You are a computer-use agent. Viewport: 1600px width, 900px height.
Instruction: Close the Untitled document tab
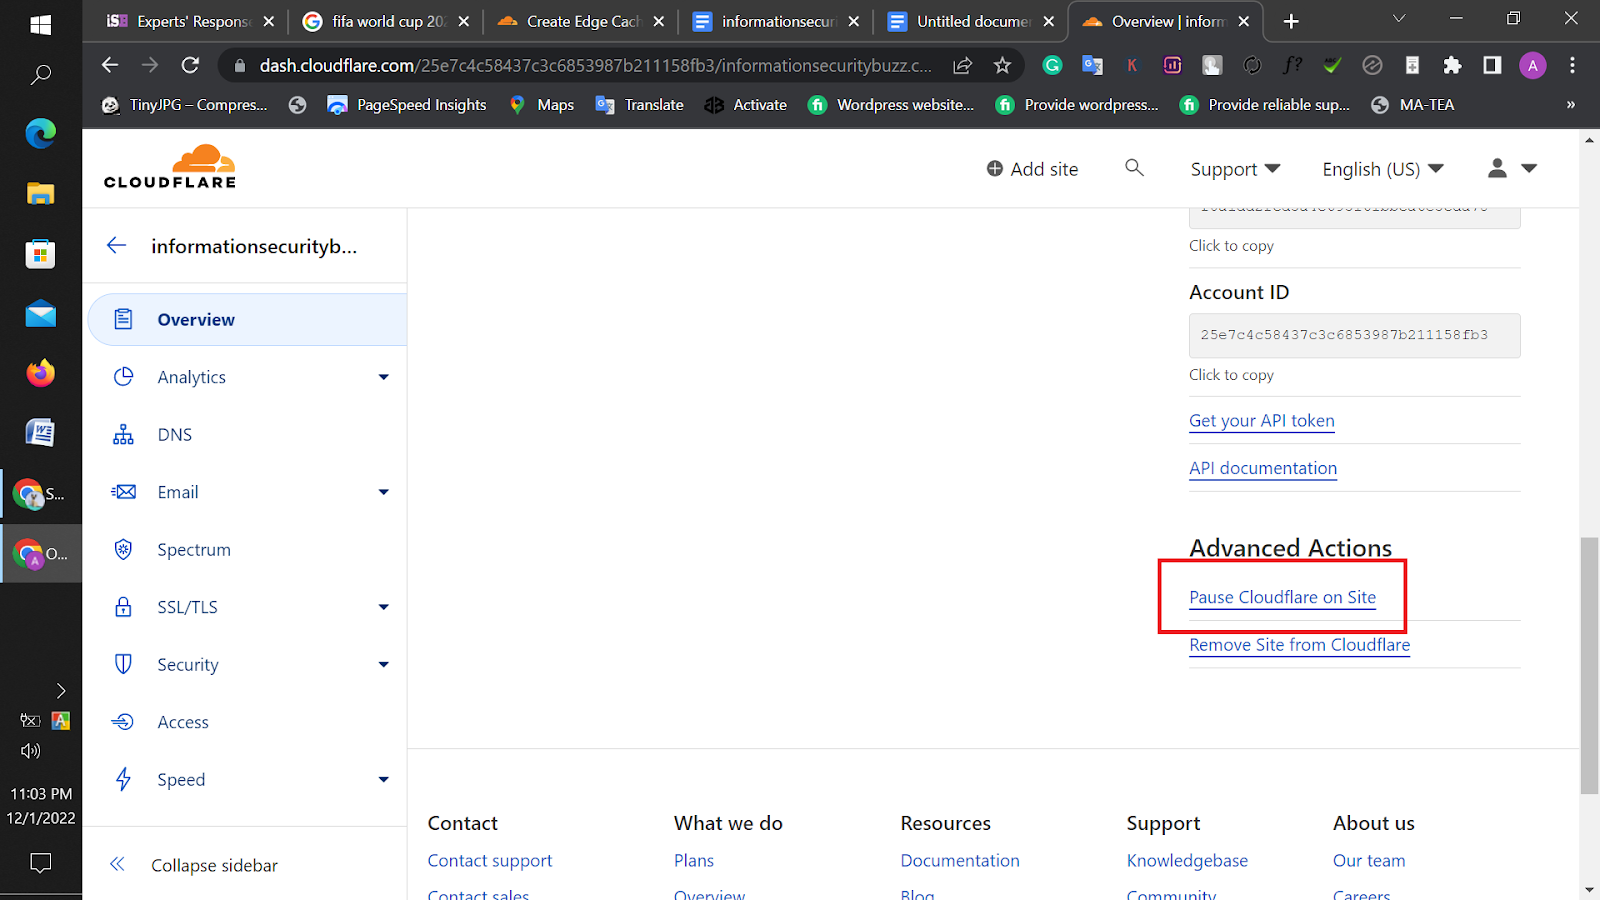(1048, 21)
